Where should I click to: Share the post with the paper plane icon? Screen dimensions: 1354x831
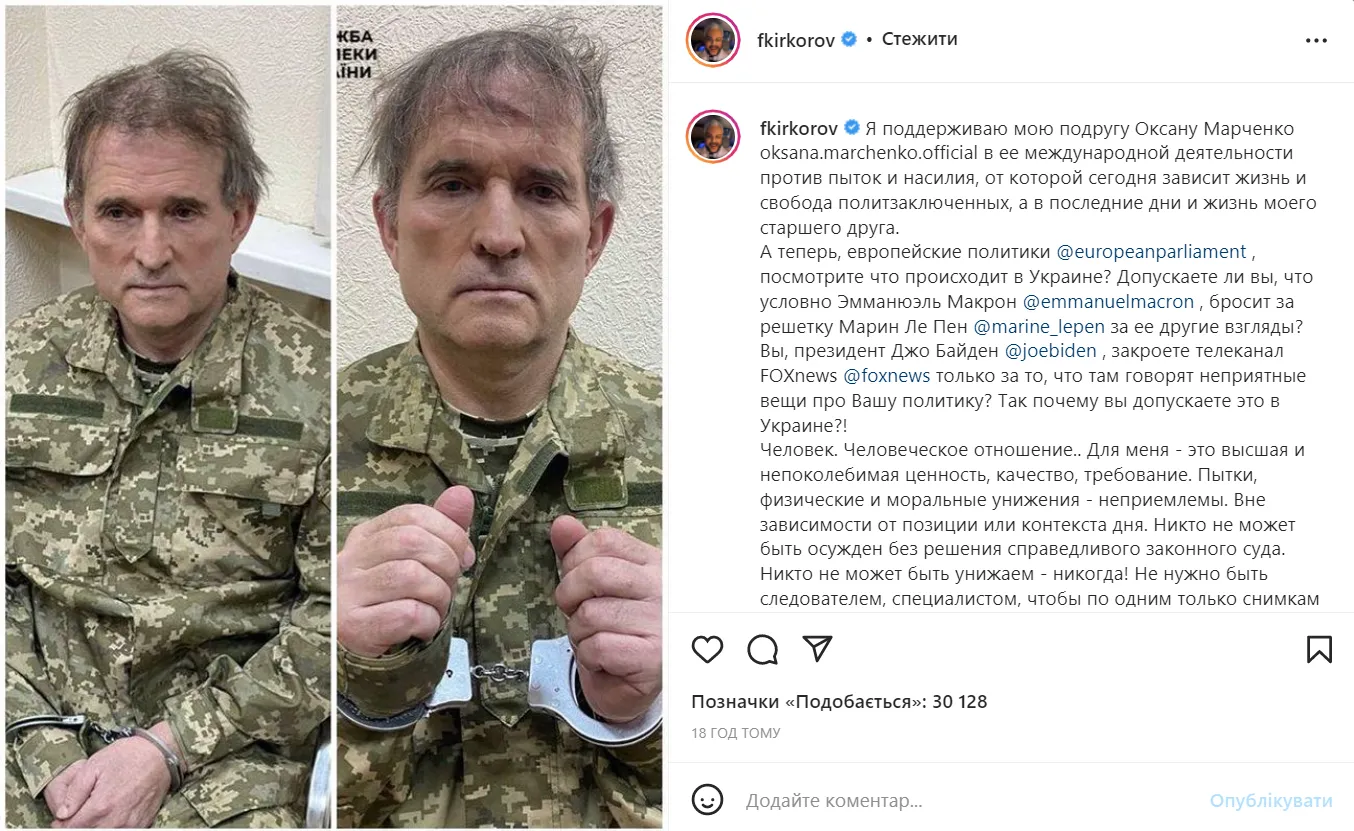pos(818,649)
